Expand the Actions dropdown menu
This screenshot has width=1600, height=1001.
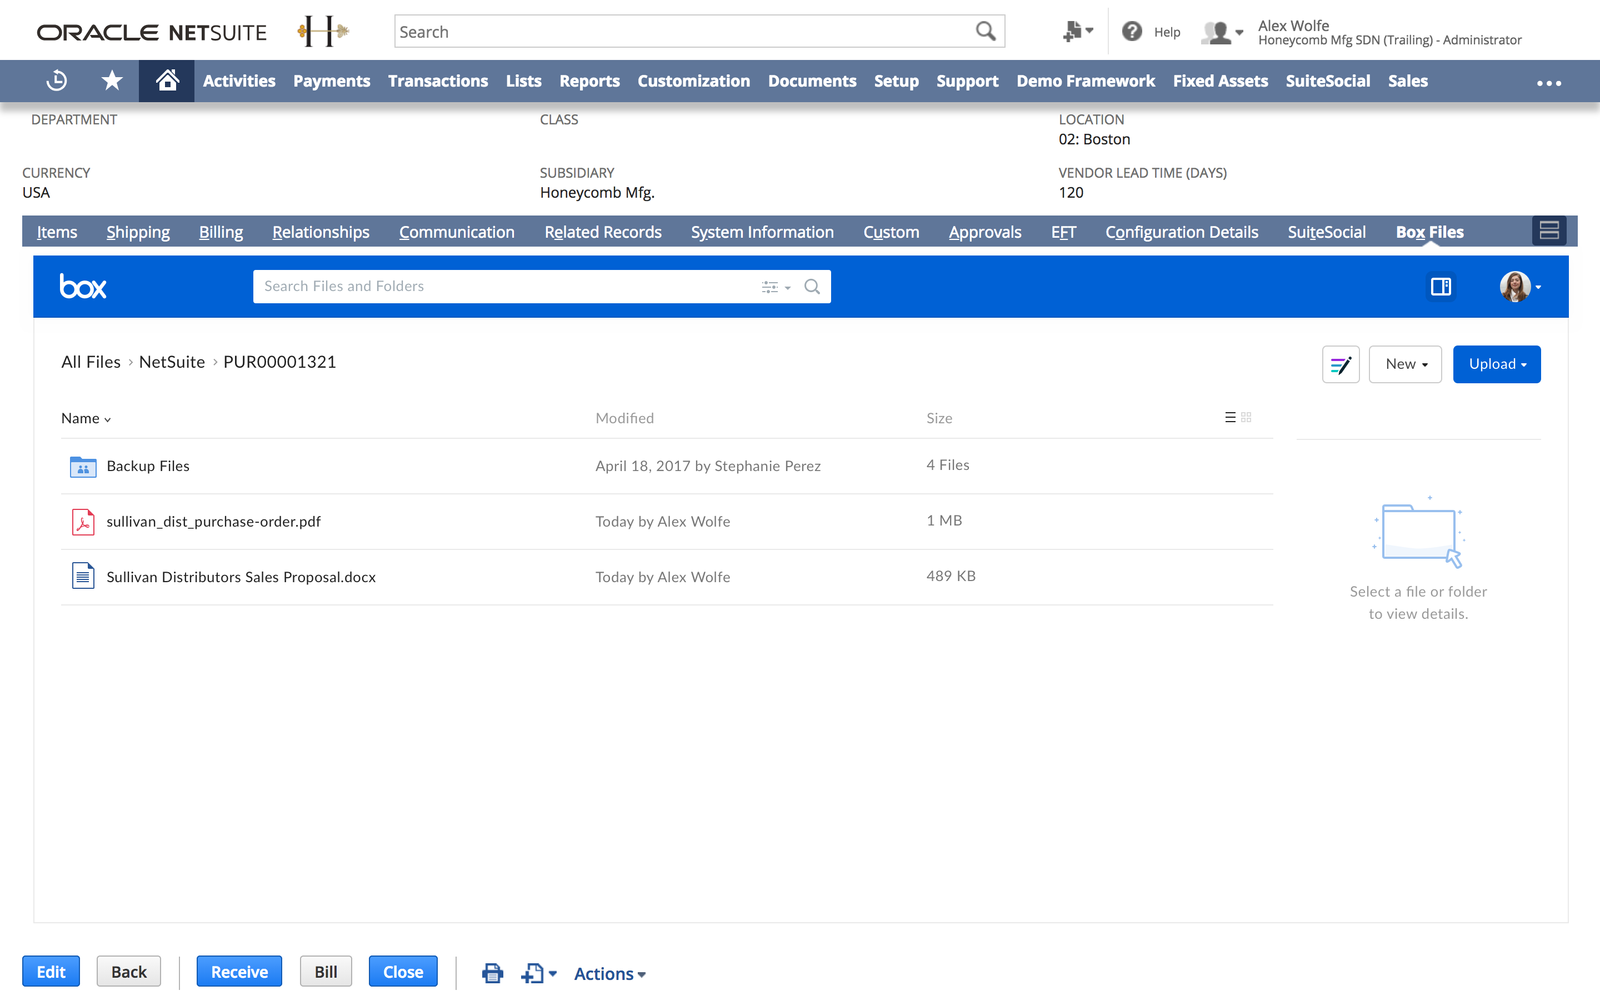(610, 974)
